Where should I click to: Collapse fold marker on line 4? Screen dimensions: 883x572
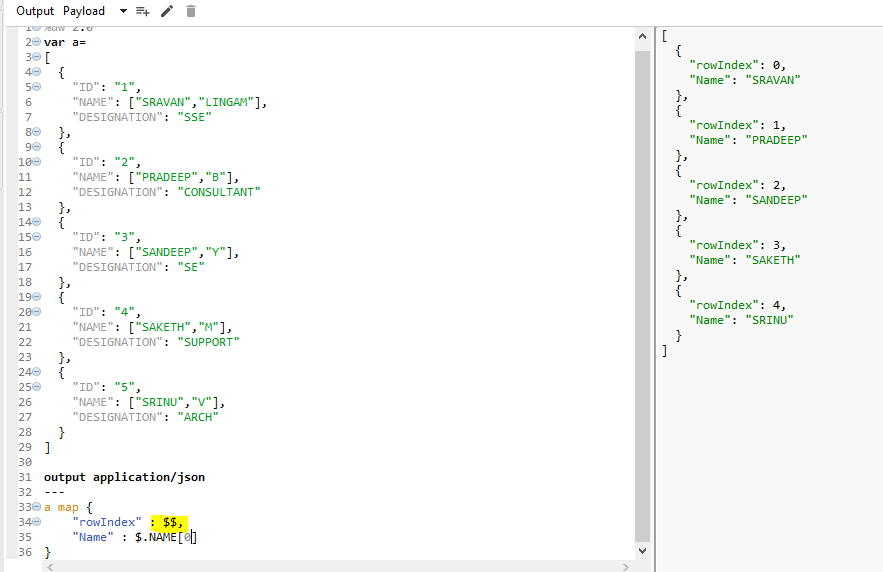coord(37,72)
